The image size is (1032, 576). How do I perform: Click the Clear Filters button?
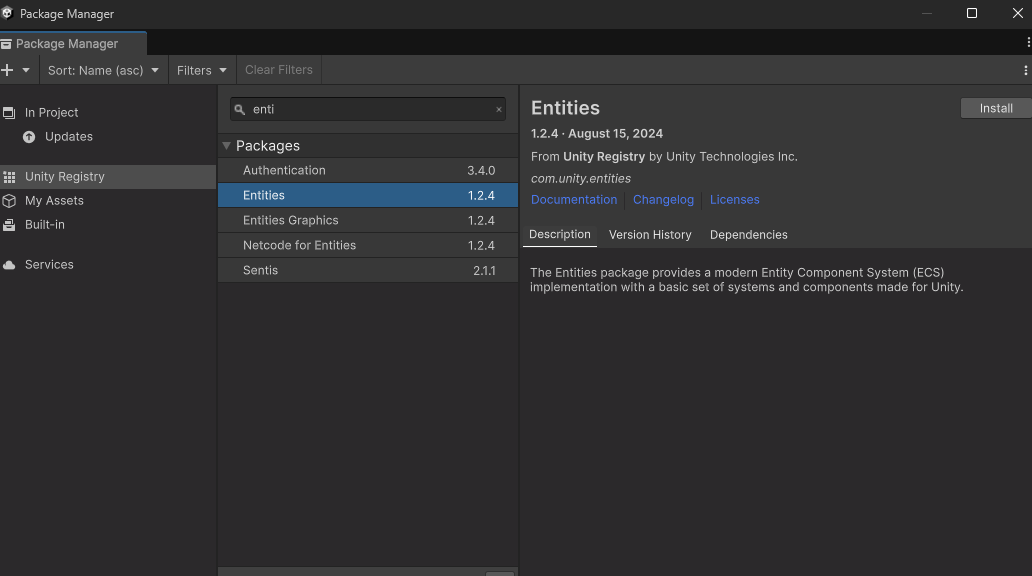tap(279, 70)
